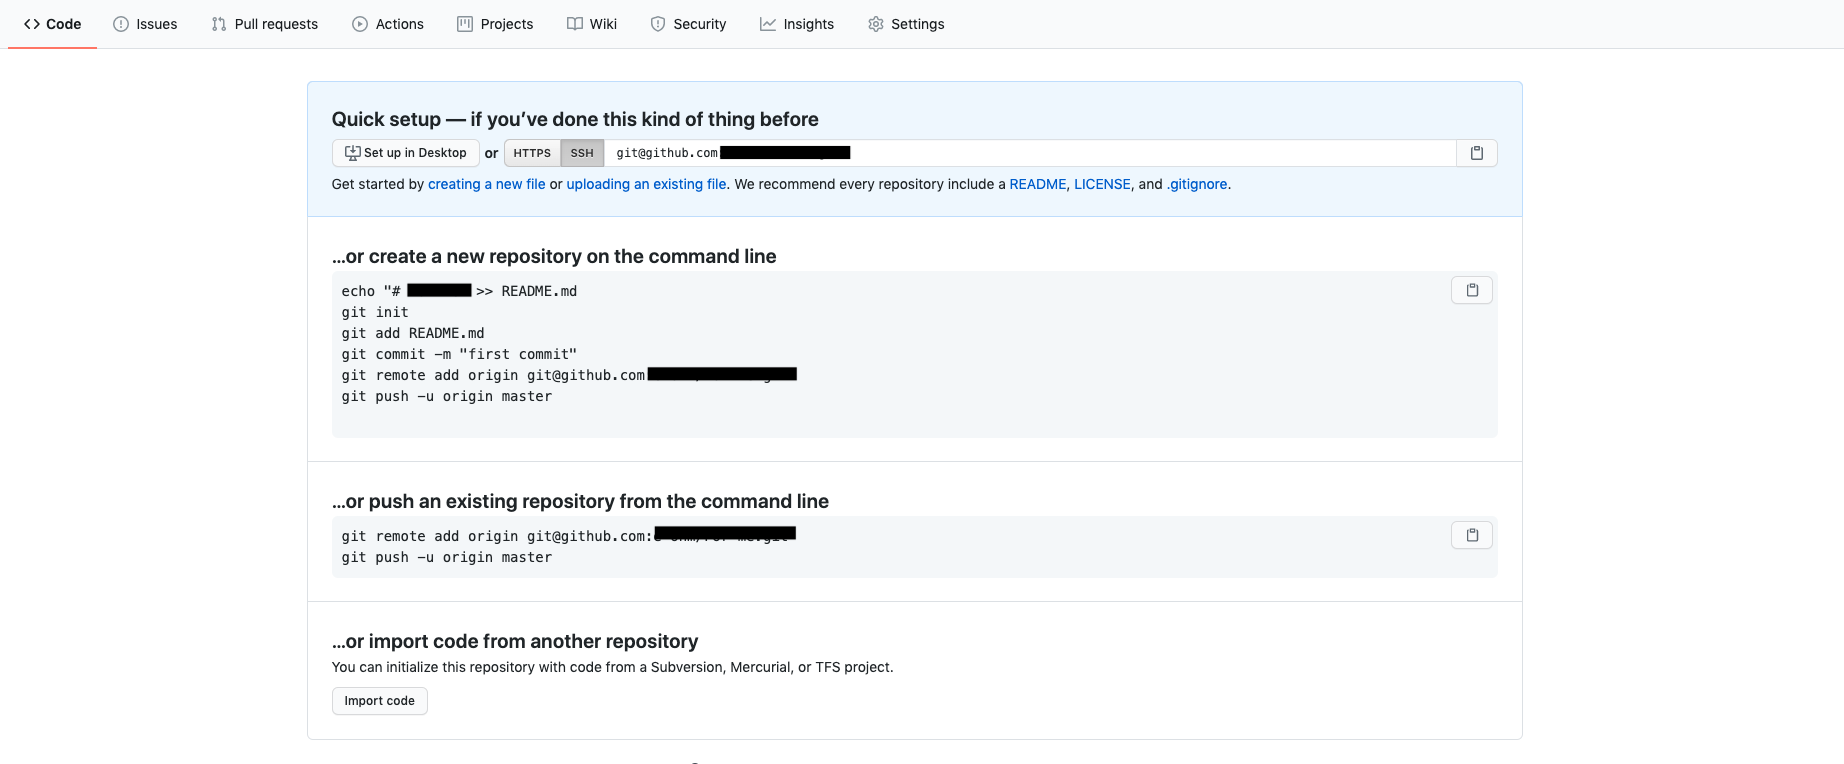Copy the SSH clone URL to clipboard
1844x764 pixels.
(1476, 153)
